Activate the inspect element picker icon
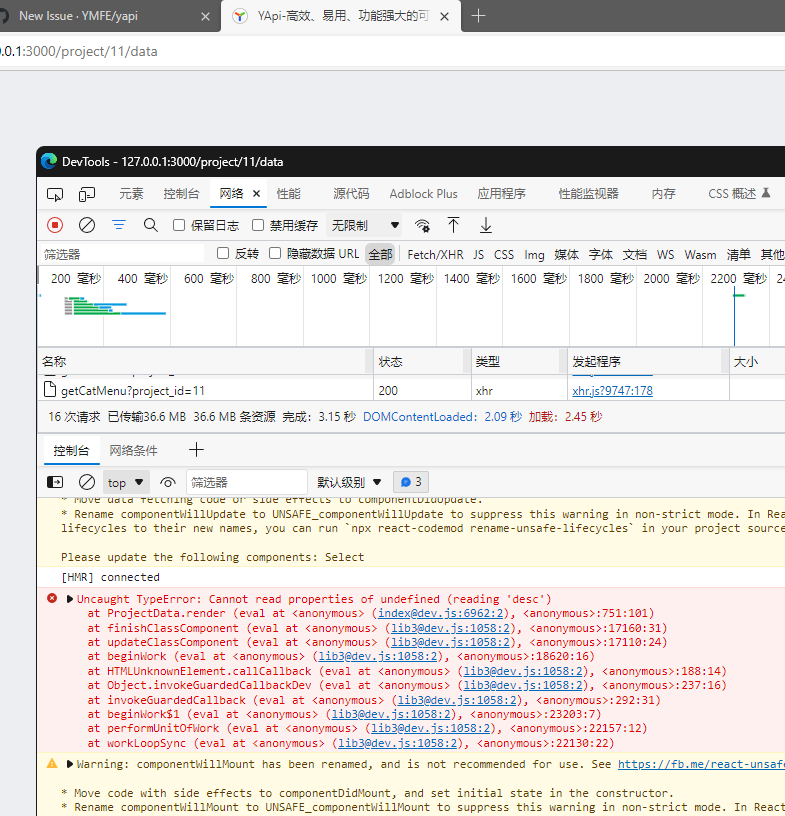The height and width of the screenshot is (816, 785). point(55,195)
